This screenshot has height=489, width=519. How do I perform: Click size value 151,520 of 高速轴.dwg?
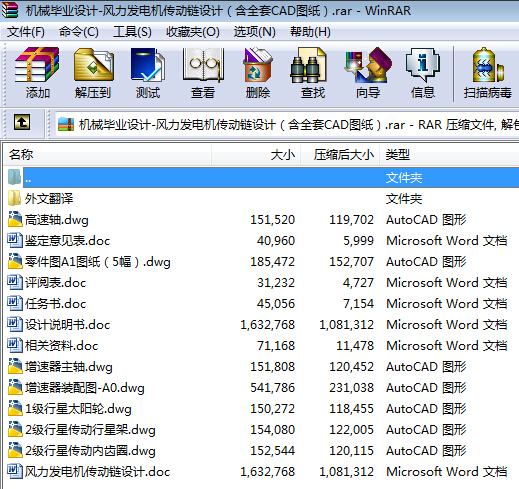273,220
